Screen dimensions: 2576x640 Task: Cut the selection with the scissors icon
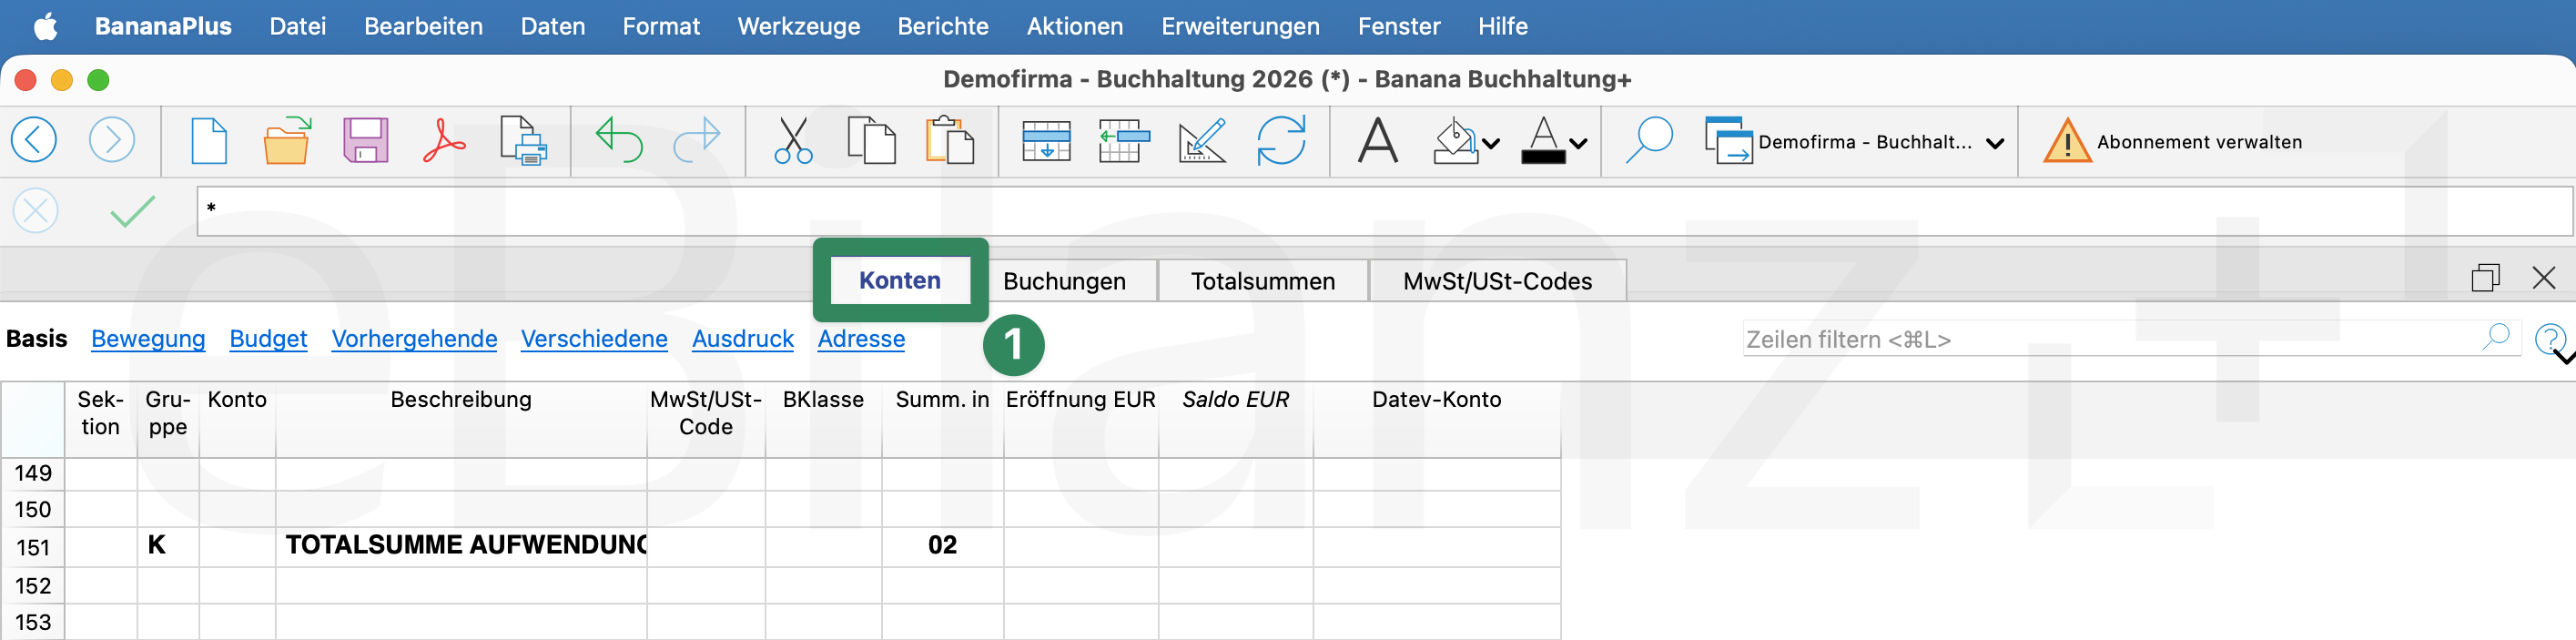point(793,141)
